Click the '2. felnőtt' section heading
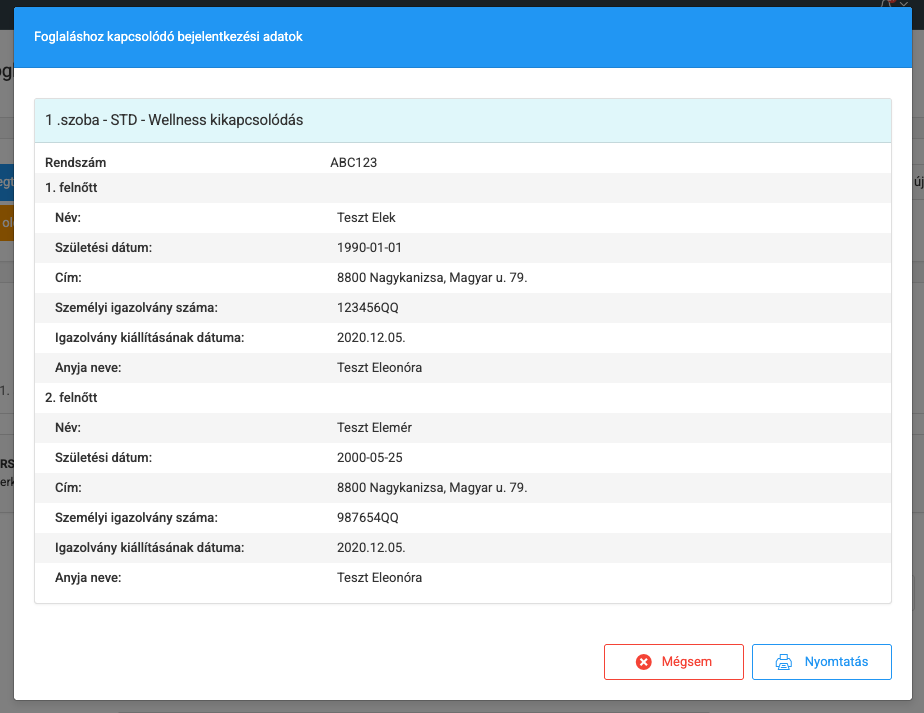 tap(71, 398)
